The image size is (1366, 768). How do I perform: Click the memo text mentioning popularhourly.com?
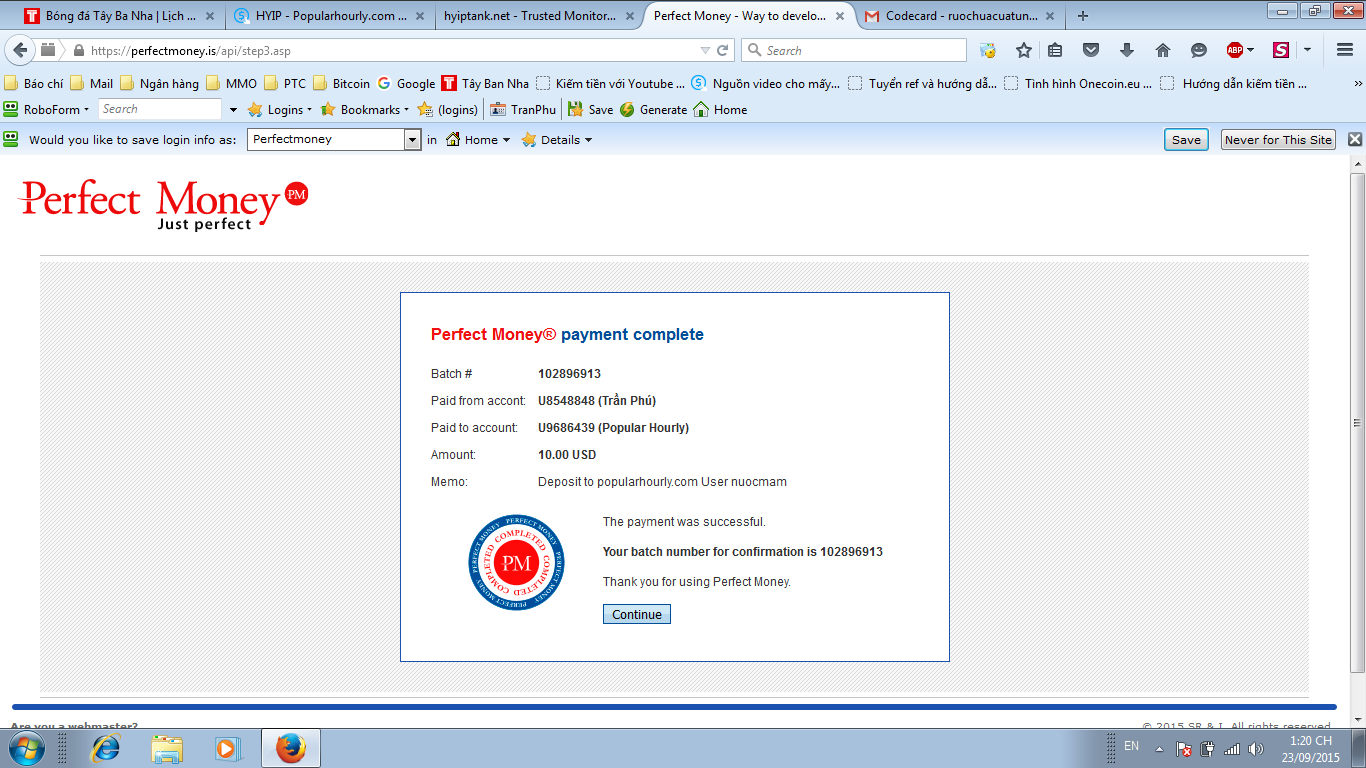pyautogui.click(x=662, y=482)
